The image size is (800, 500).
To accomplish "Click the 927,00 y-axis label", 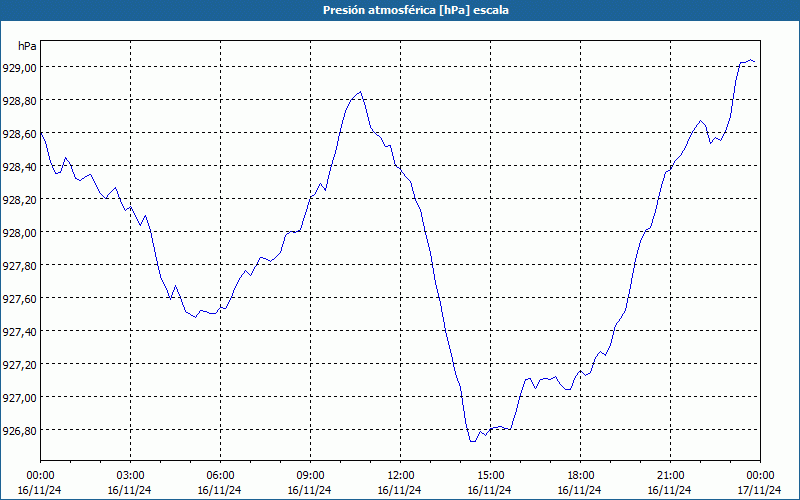I will [x=20, y=397].
